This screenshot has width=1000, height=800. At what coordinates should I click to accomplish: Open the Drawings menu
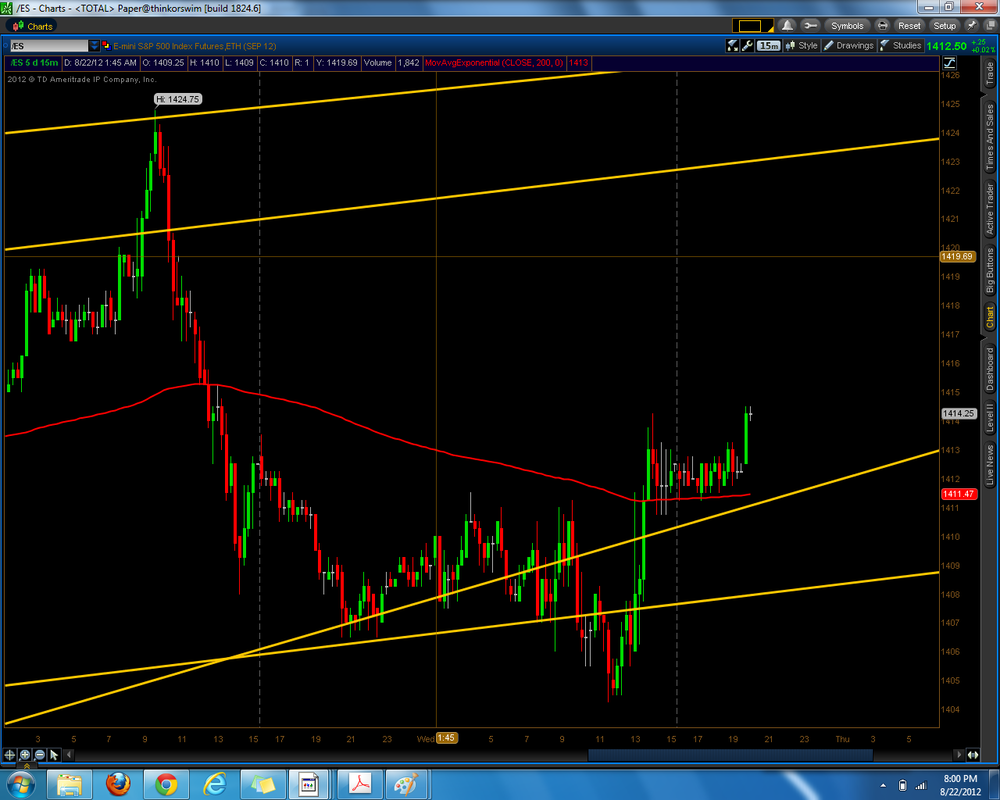point(848,45)
